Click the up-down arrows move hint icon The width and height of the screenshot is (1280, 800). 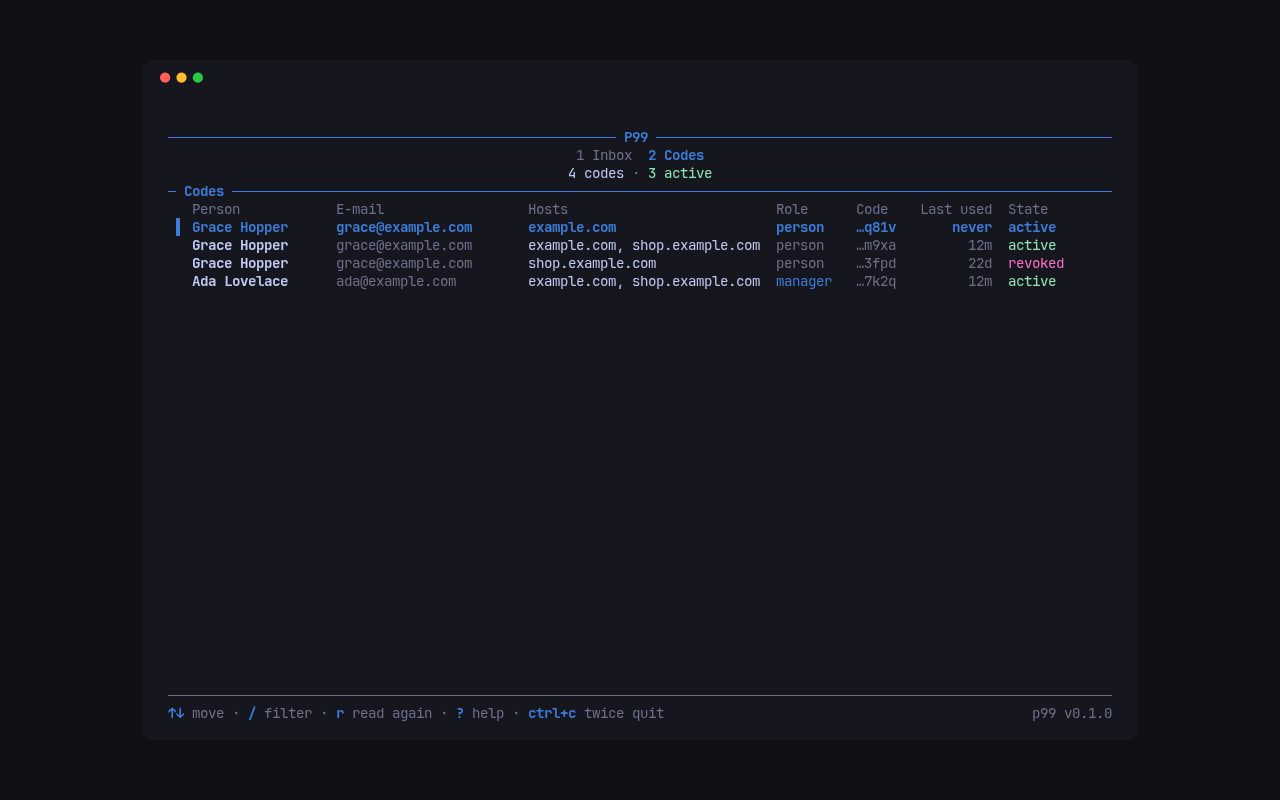click(176, 714)
